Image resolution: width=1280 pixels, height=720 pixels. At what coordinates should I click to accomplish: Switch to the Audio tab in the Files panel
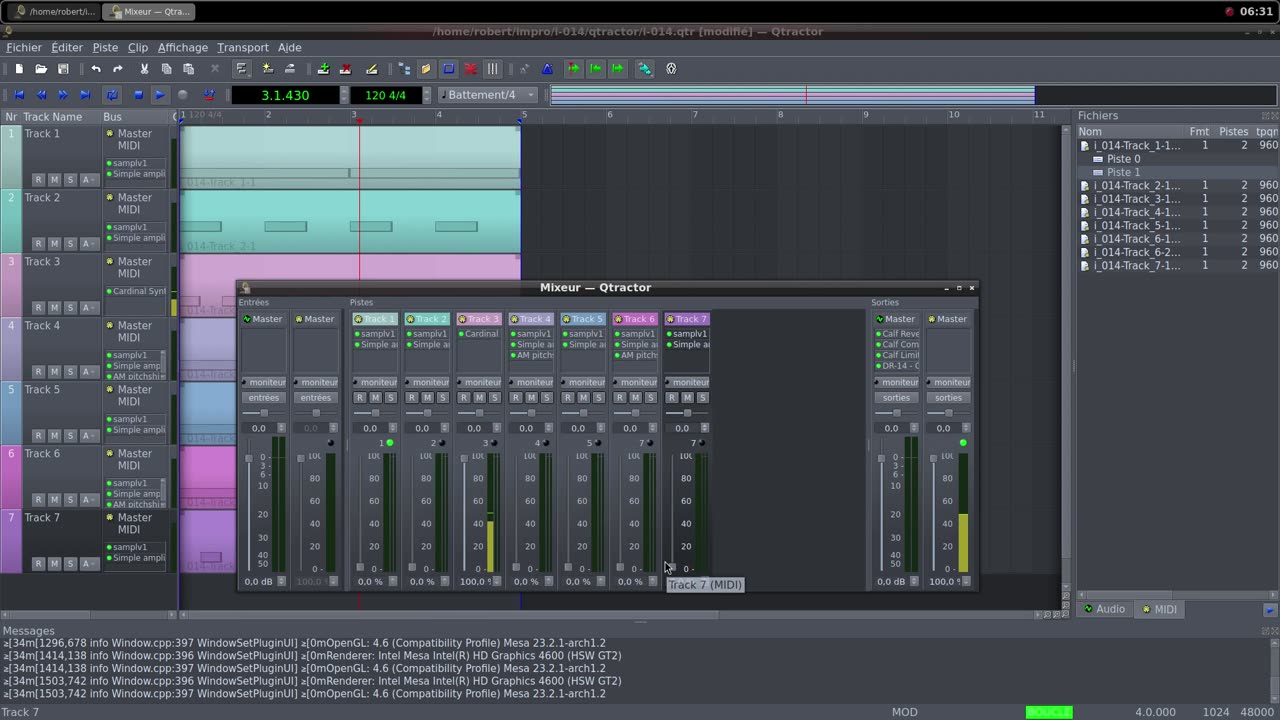1104,609
